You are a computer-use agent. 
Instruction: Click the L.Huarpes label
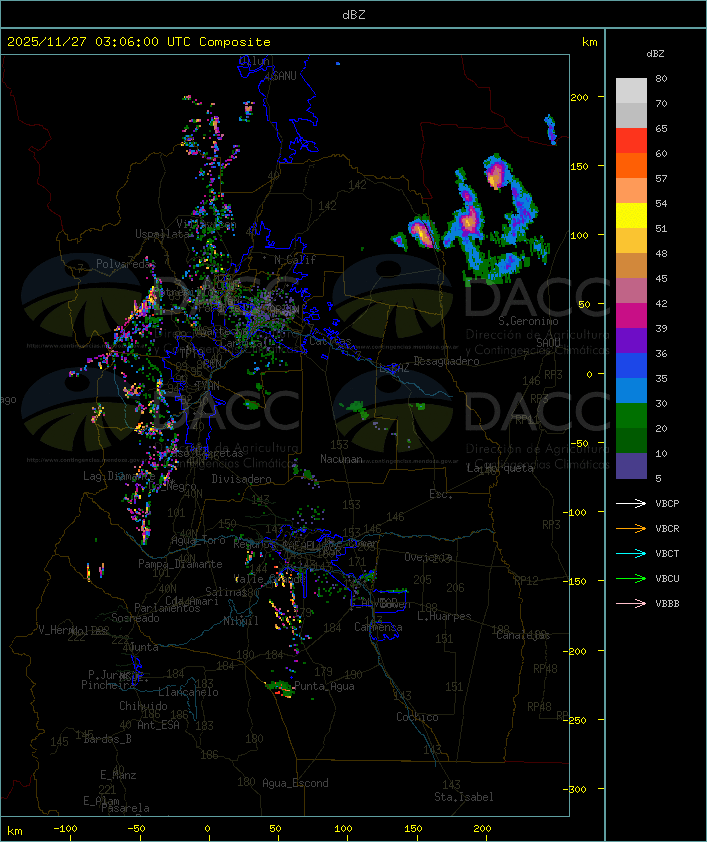[x=444, y=616]
